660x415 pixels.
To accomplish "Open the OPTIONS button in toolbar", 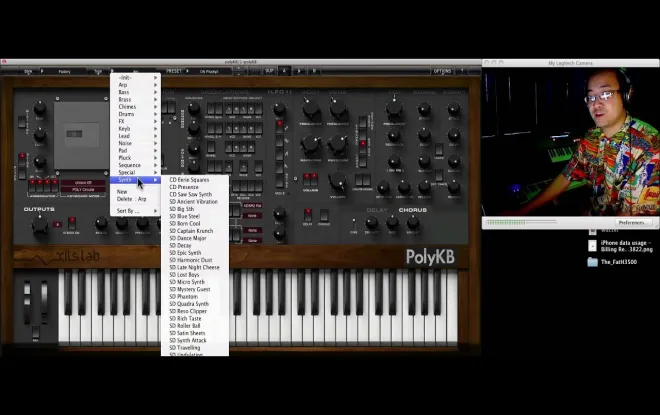I will [x=442, y=71].
